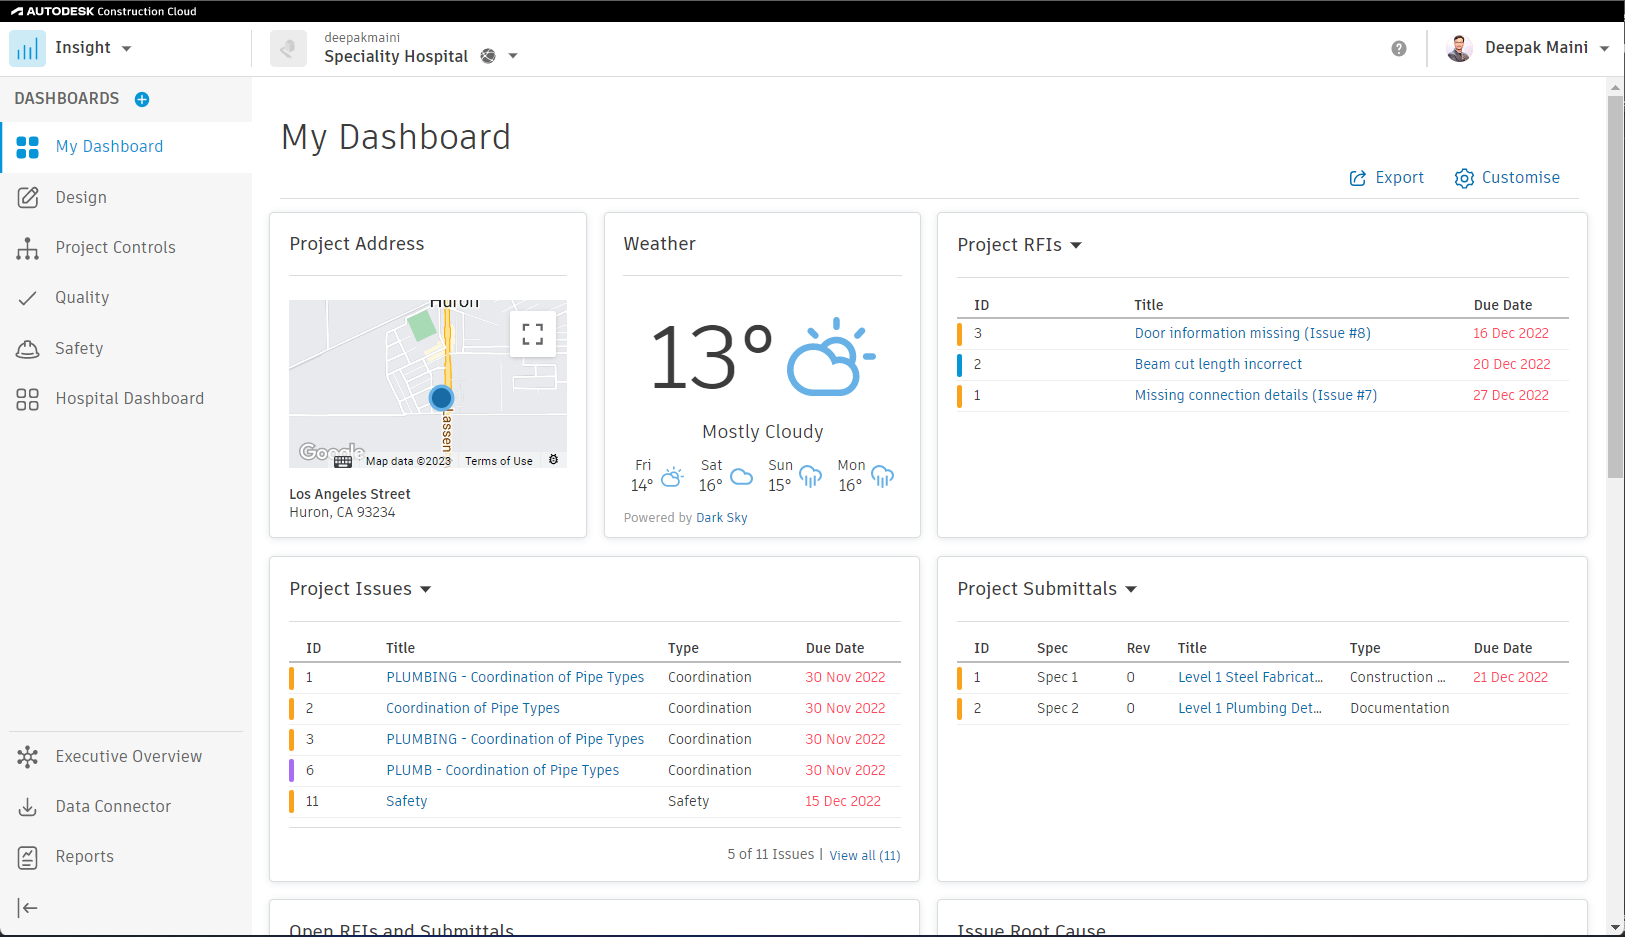Toggle fullscreen view on the map
The image size is (1625, 937).
point(533,334)
